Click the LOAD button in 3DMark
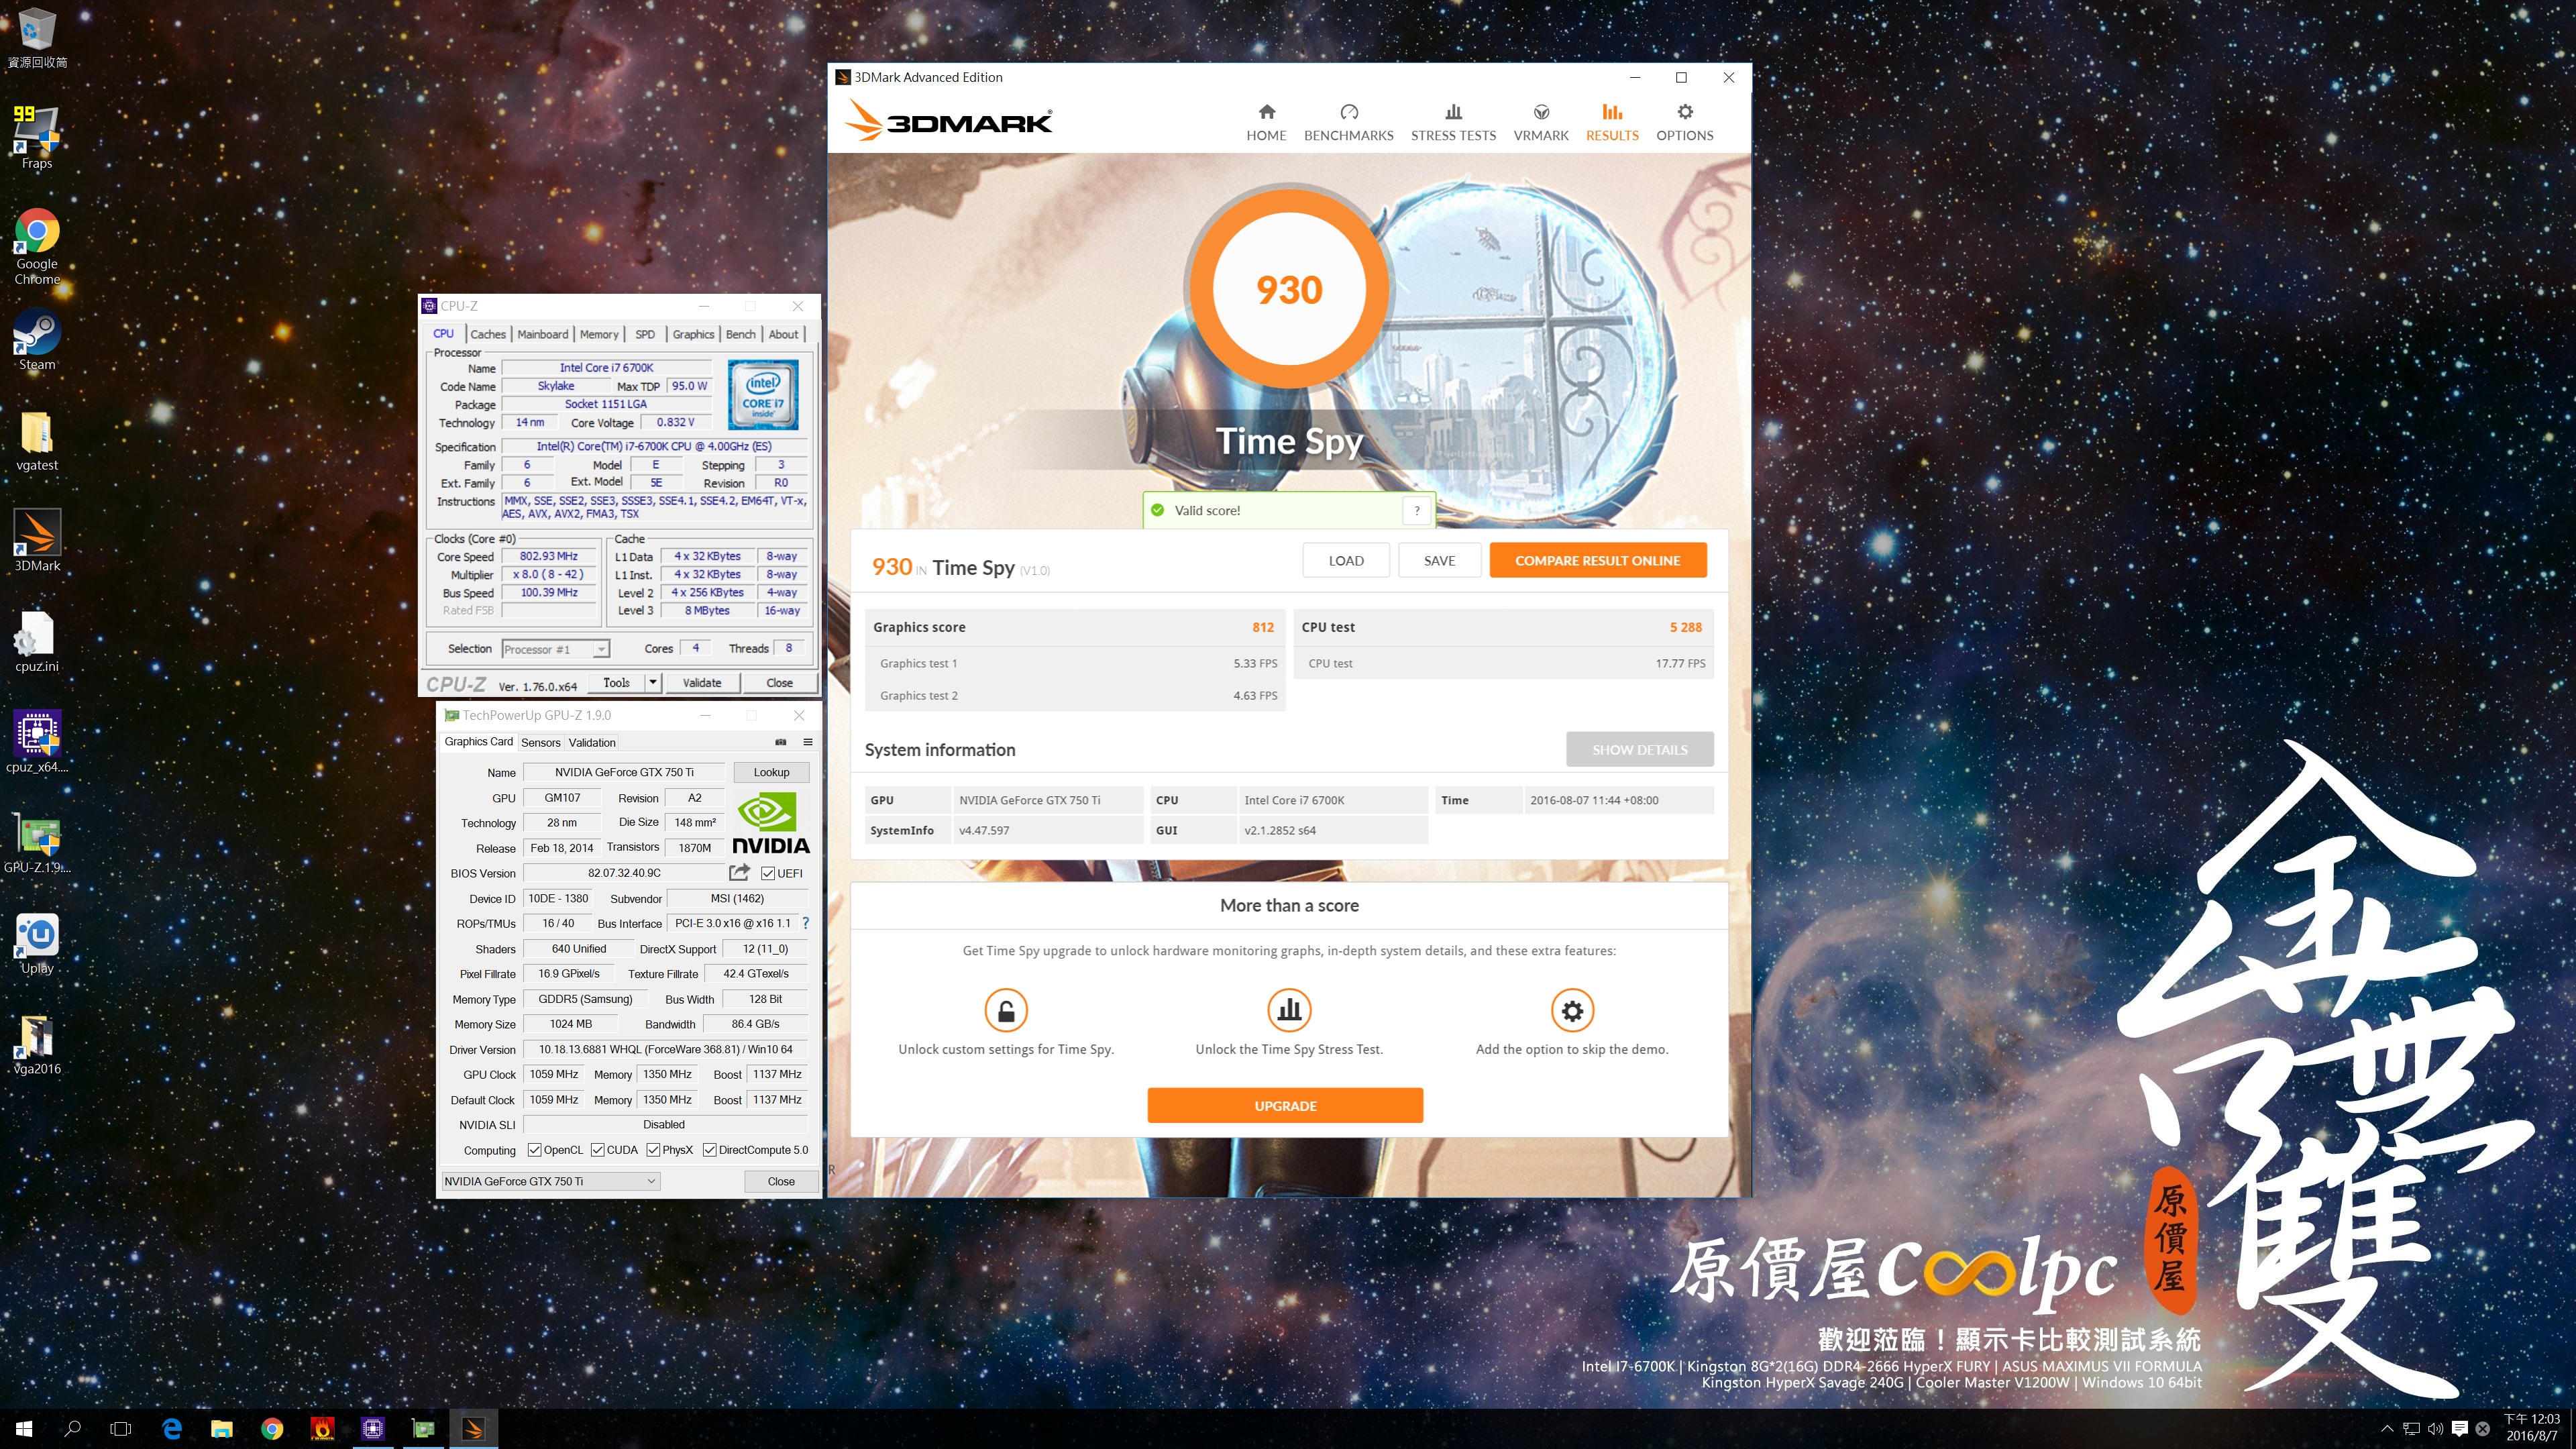Viewport: 2576px width, 1449px height. coord(1346,560)
